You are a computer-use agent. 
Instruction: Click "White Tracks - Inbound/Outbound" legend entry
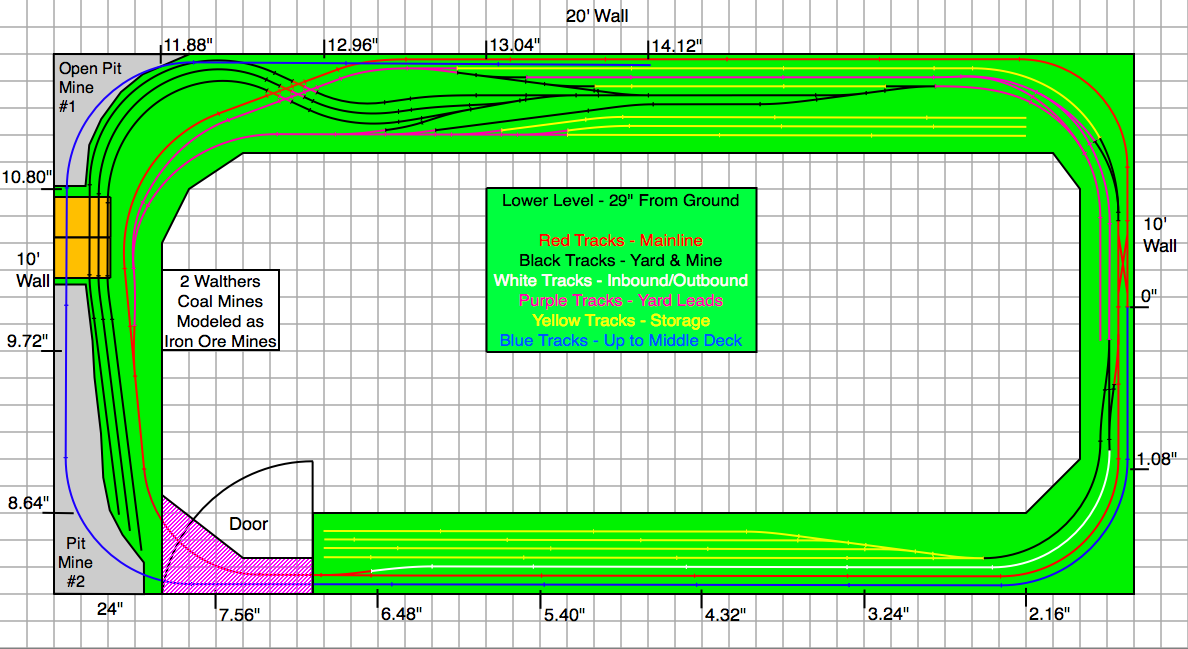(x=620, y=280)
